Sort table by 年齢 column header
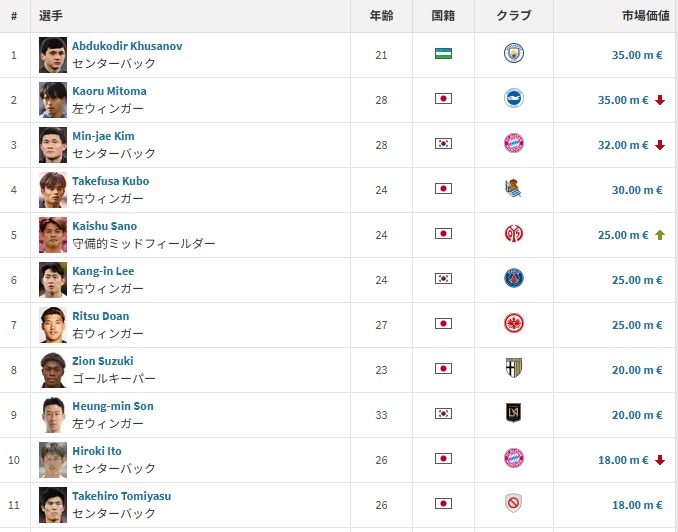678x532 pixels. (381, 16)
